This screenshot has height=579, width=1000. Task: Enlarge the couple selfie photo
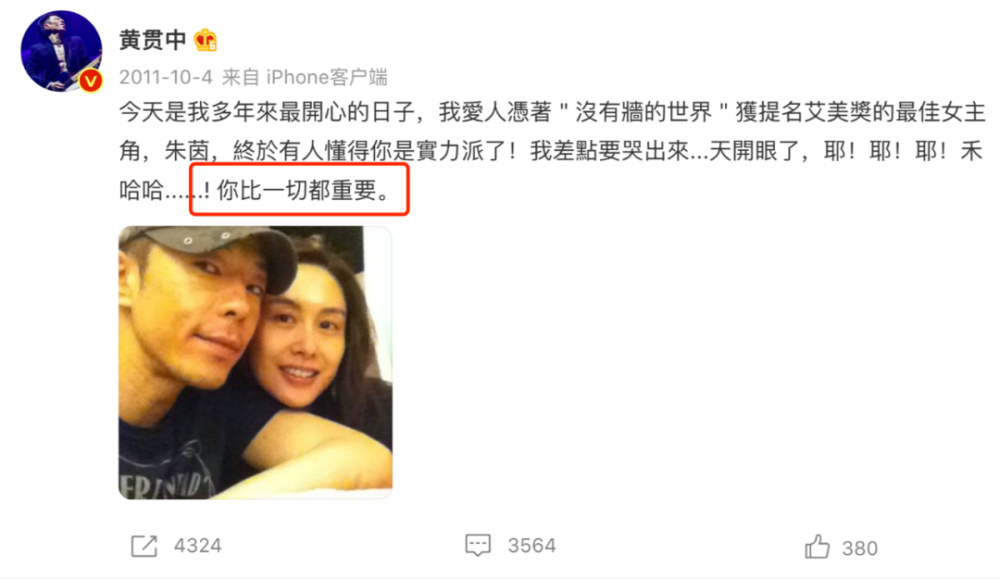(255, 362)
